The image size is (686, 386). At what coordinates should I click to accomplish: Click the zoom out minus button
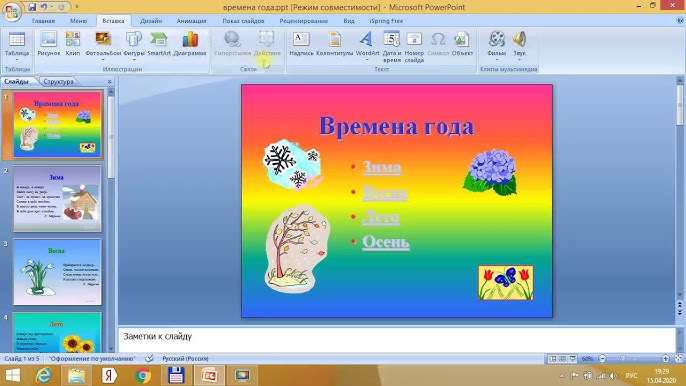[602, 358]
